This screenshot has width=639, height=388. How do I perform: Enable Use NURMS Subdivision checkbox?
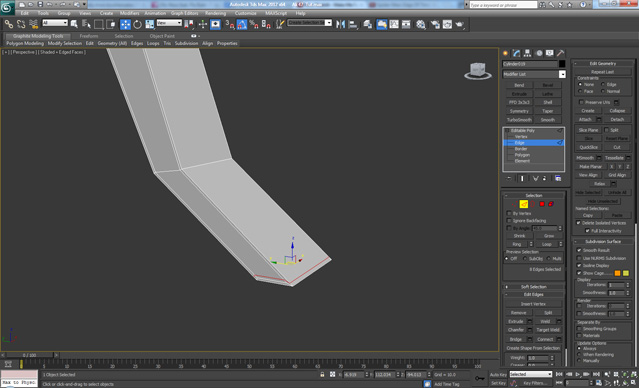(x=579, y=258)
